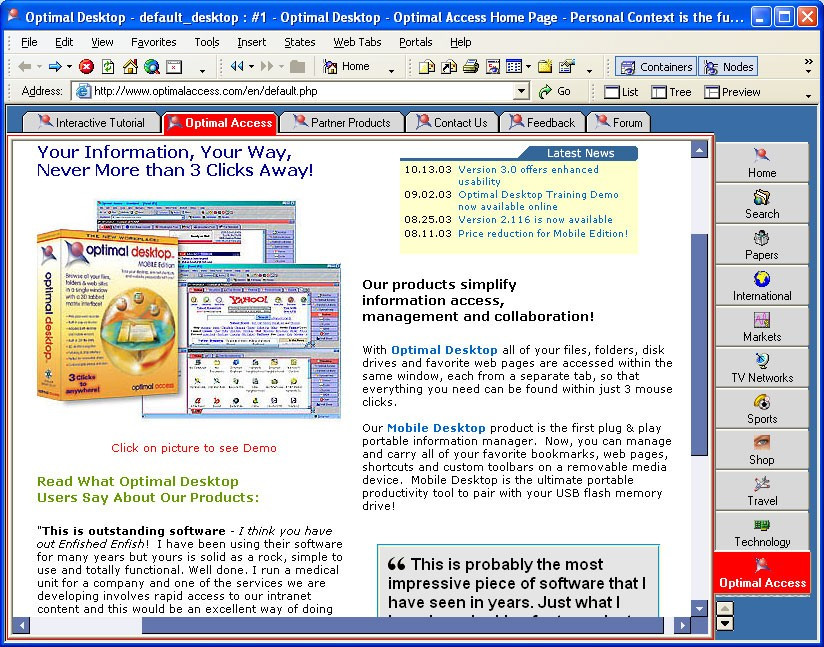This screenshot has height=647, width=824.
Task: Open the Papers side panel button
Action: click(762, 245)
